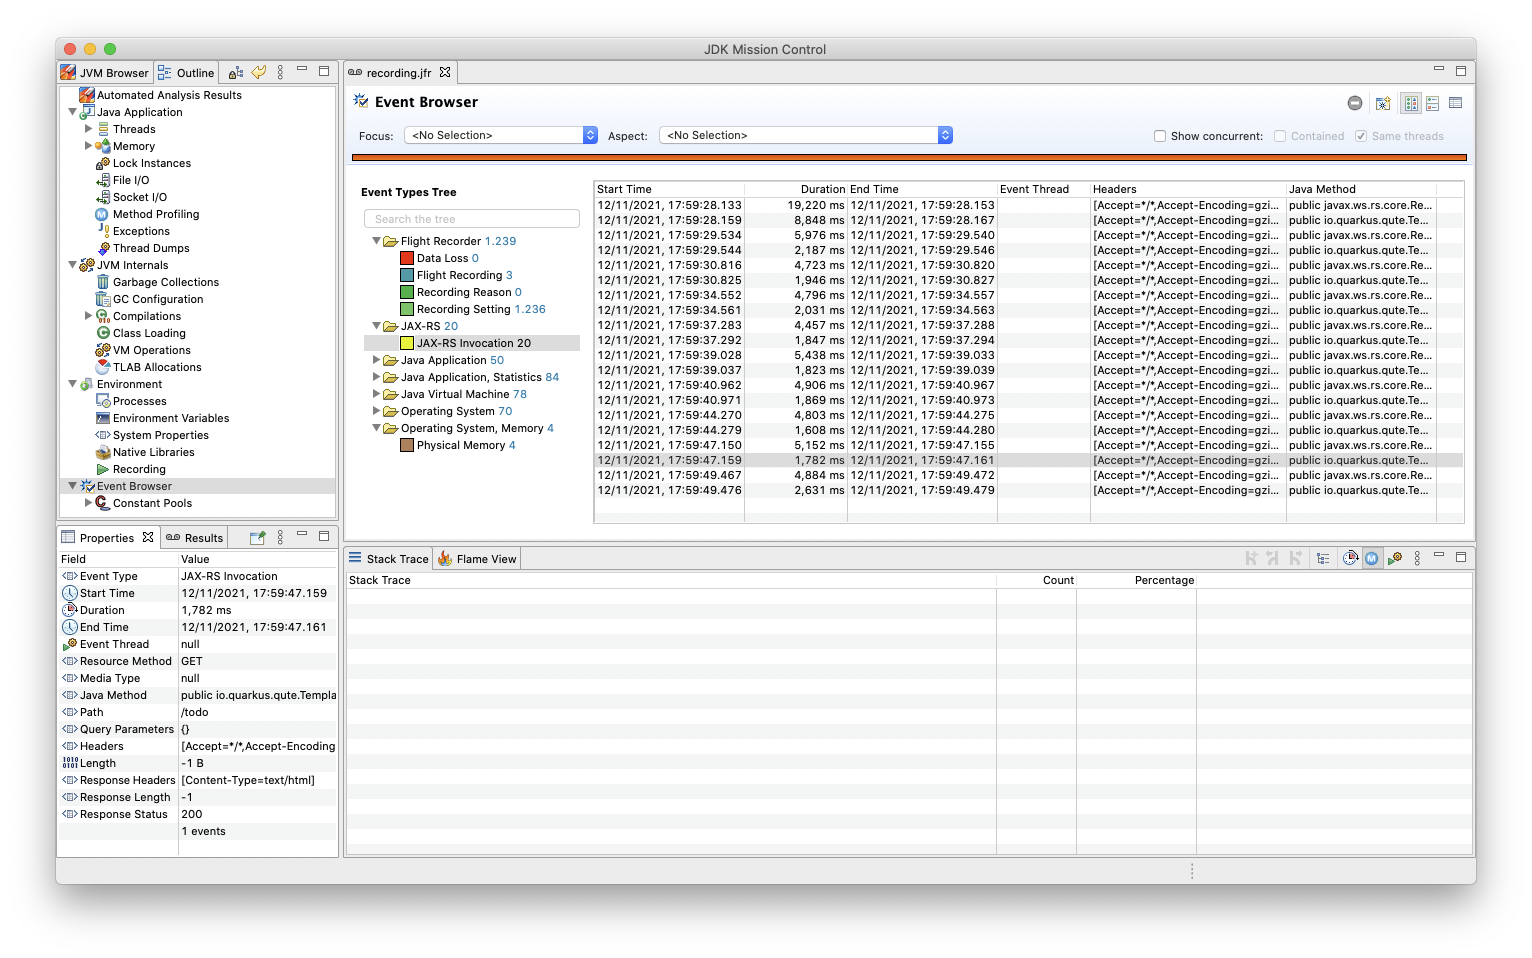The height and width of the screenshot is (958, 1532).
Task: Collapse the JAX-RS event type folder
Action: 377,326
